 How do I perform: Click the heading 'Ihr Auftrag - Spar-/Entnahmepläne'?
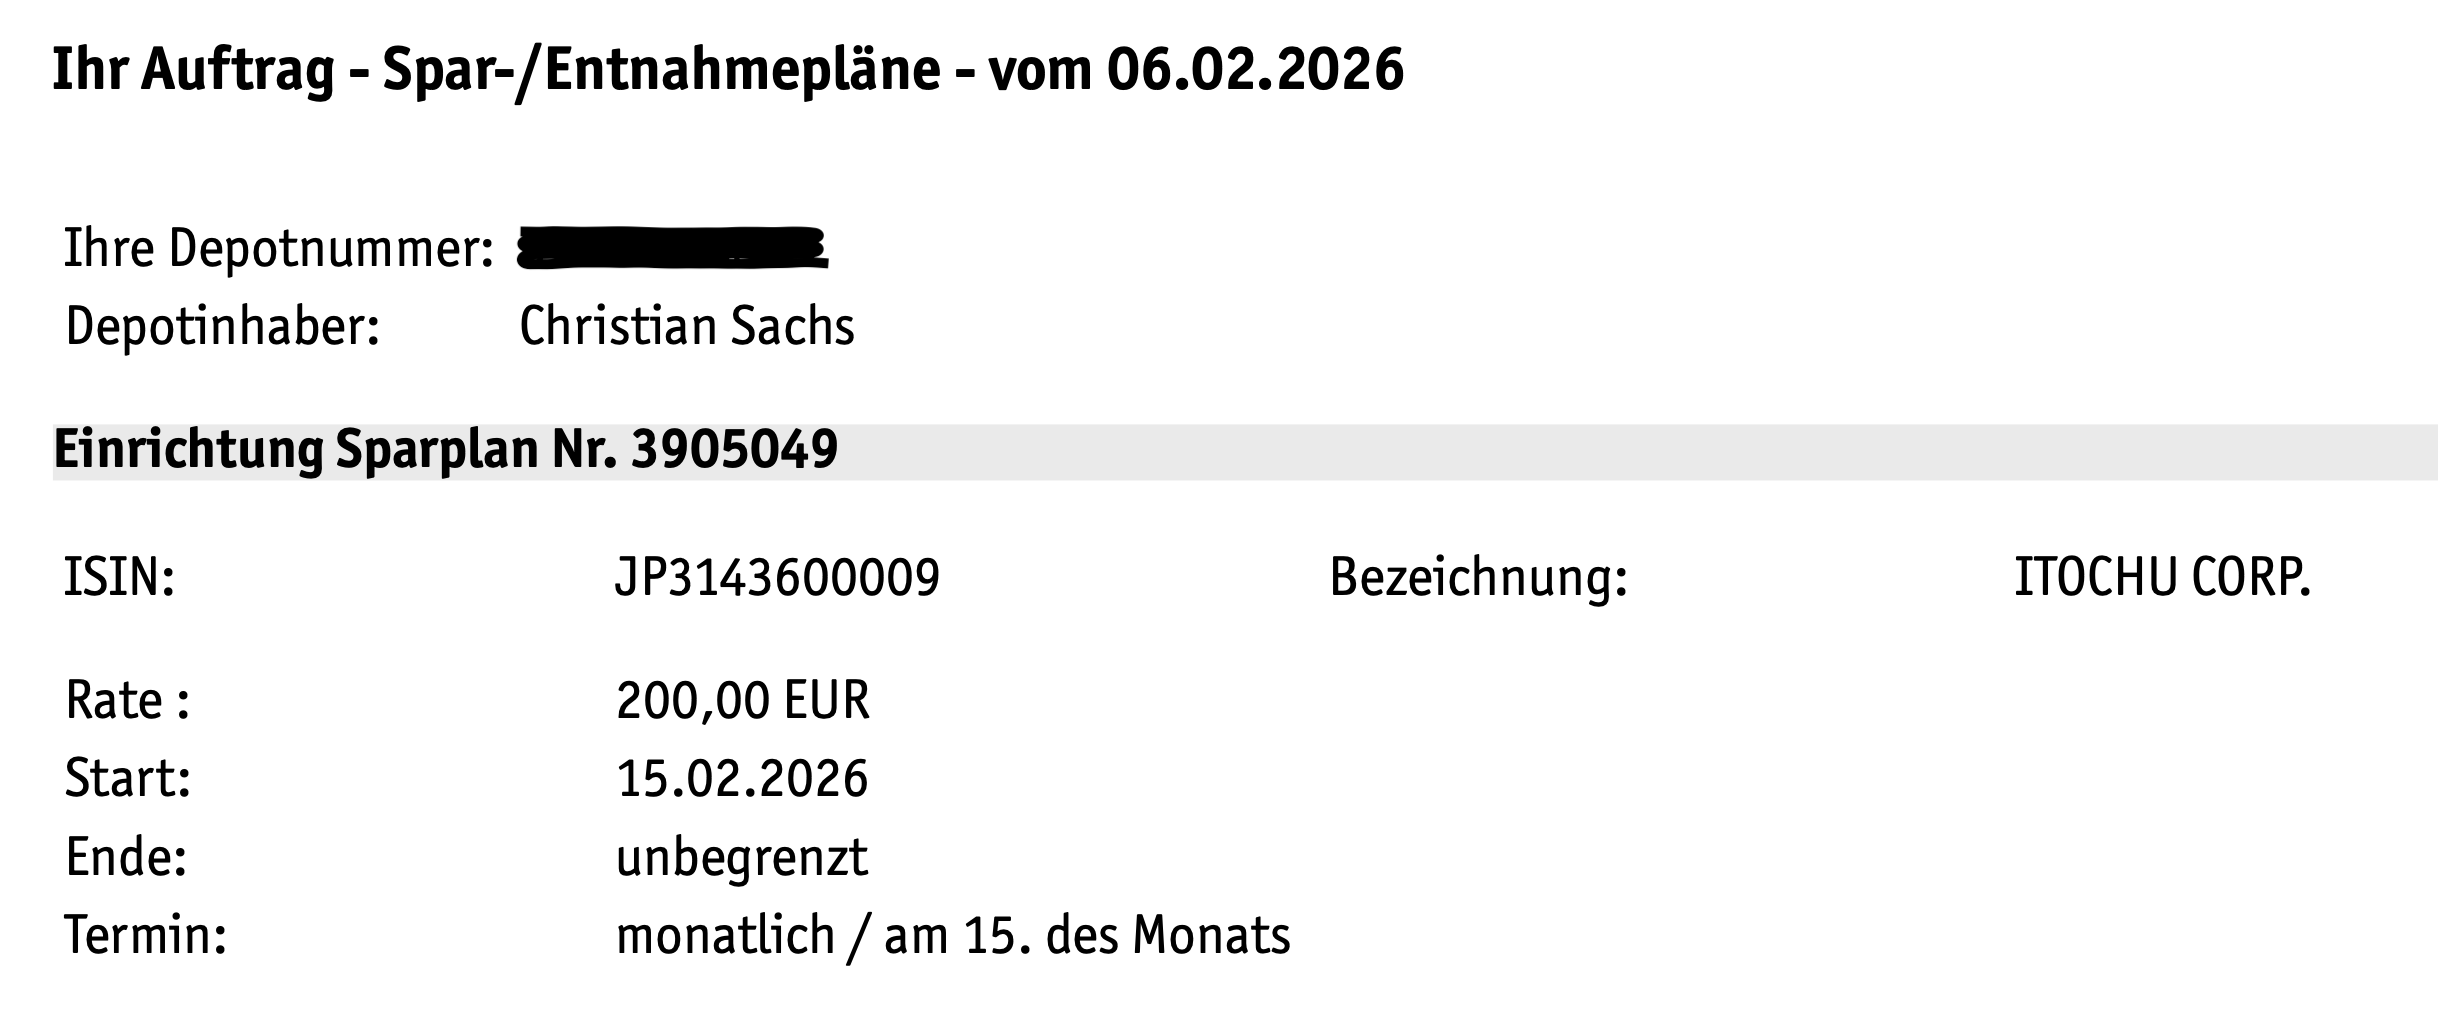[x=495, y=70]
